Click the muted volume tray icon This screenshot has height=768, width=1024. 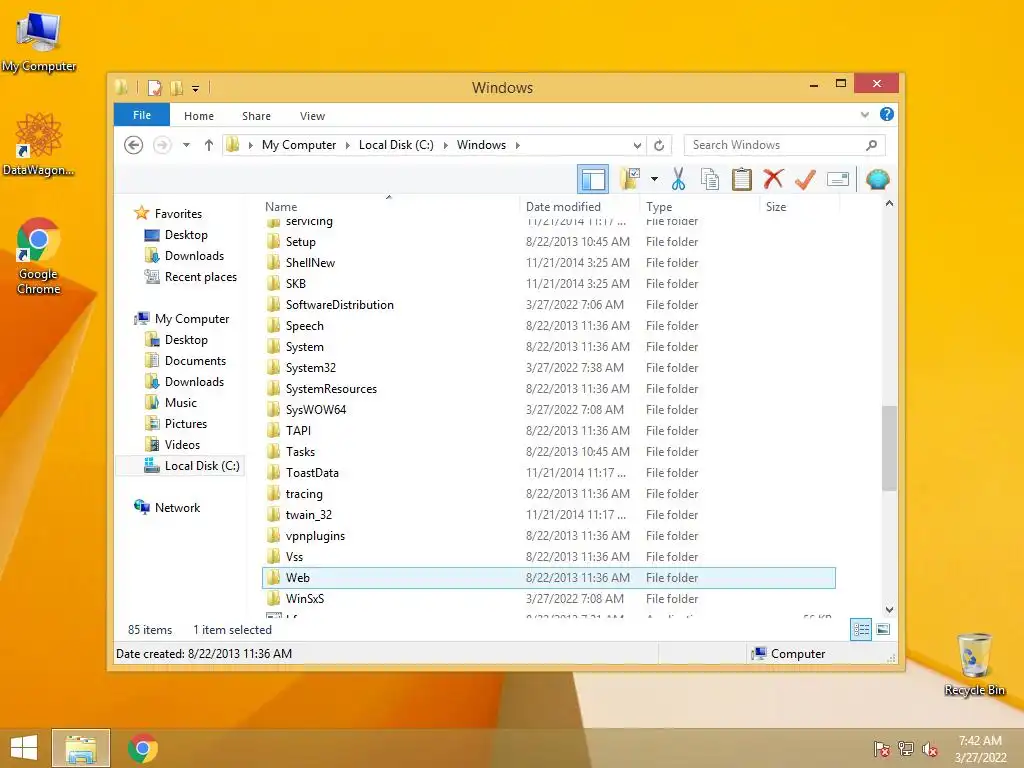[x=929, y=748]
